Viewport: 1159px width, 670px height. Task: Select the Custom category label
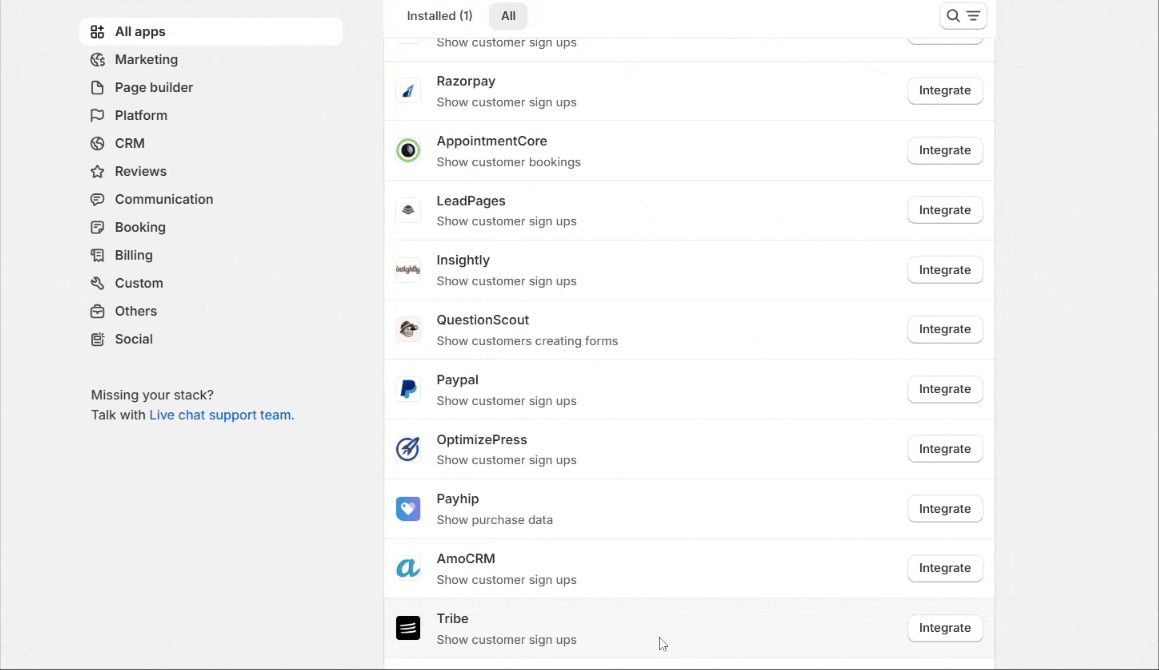(139, 283)
